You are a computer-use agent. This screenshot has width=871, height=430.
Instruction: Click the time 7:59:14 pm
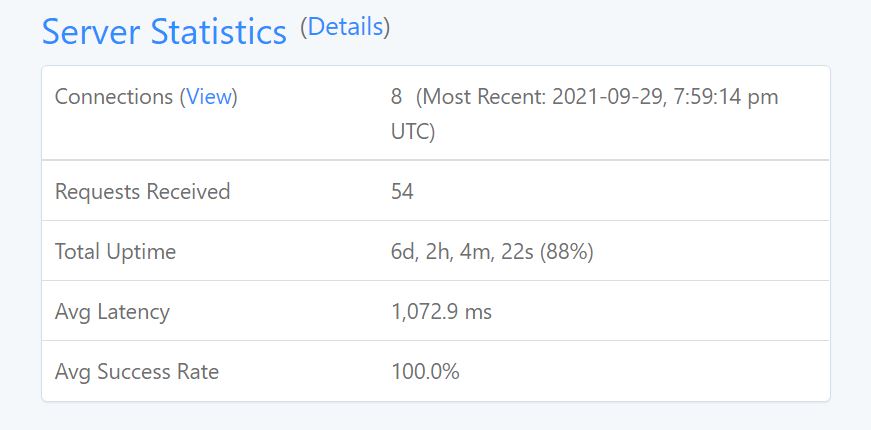pos(728,97)
